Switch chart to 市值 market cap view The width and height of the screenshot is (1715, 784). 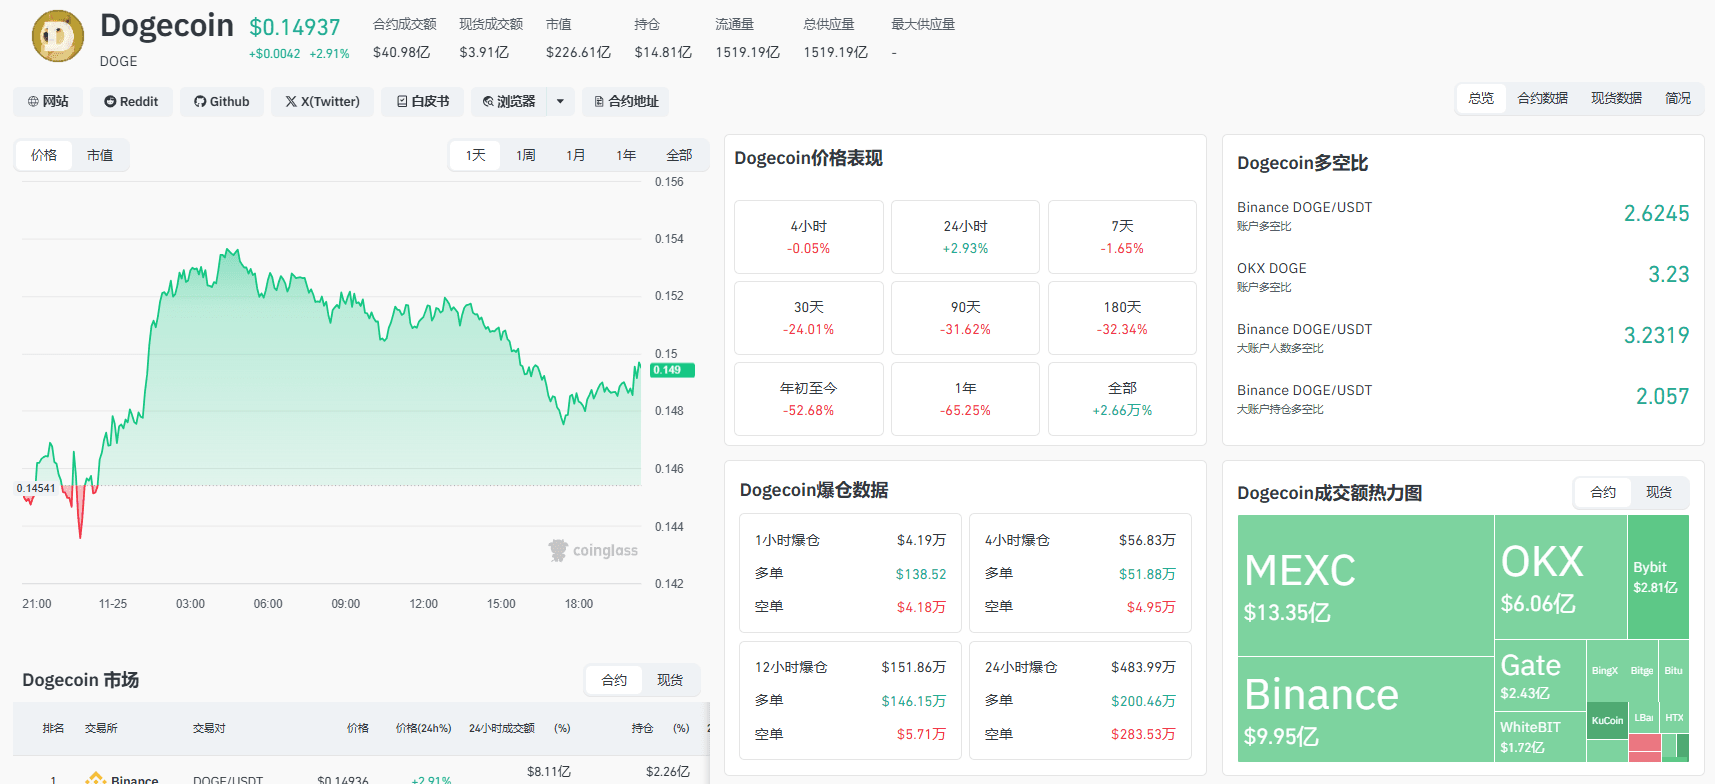(x=100, y=155)
